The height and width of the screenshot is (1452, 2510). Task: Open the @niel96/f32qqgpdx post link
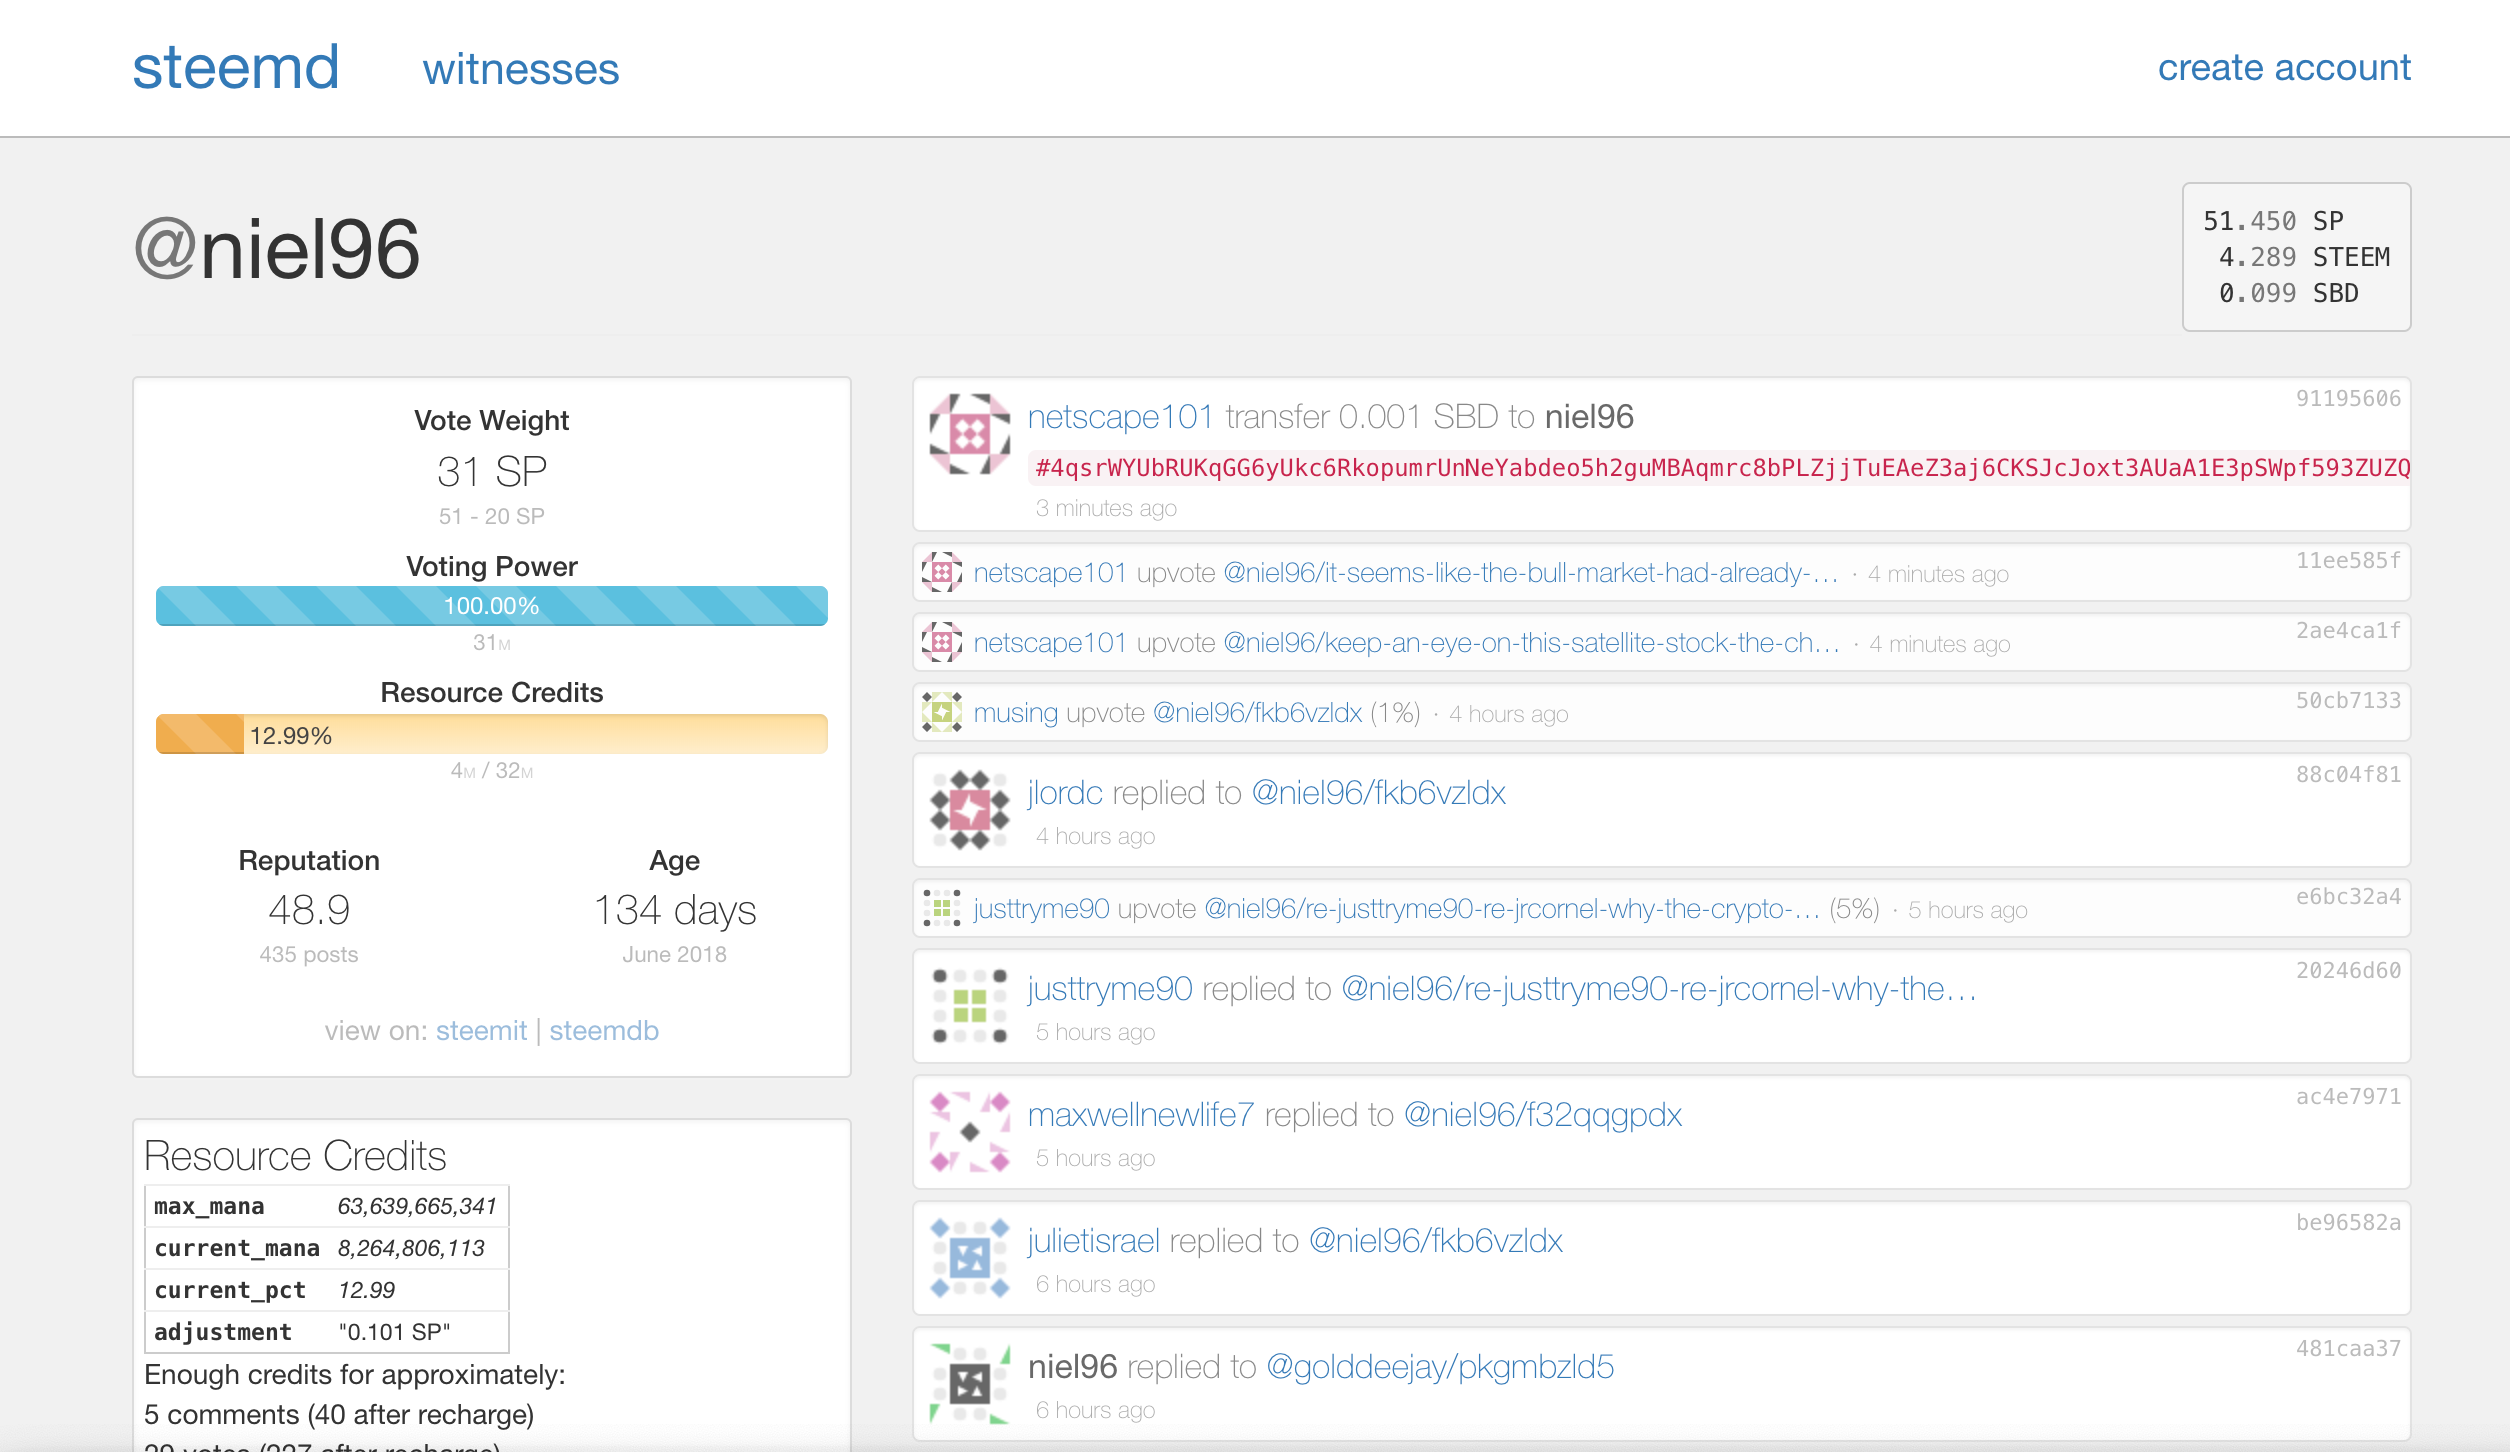(1543, 1114)
